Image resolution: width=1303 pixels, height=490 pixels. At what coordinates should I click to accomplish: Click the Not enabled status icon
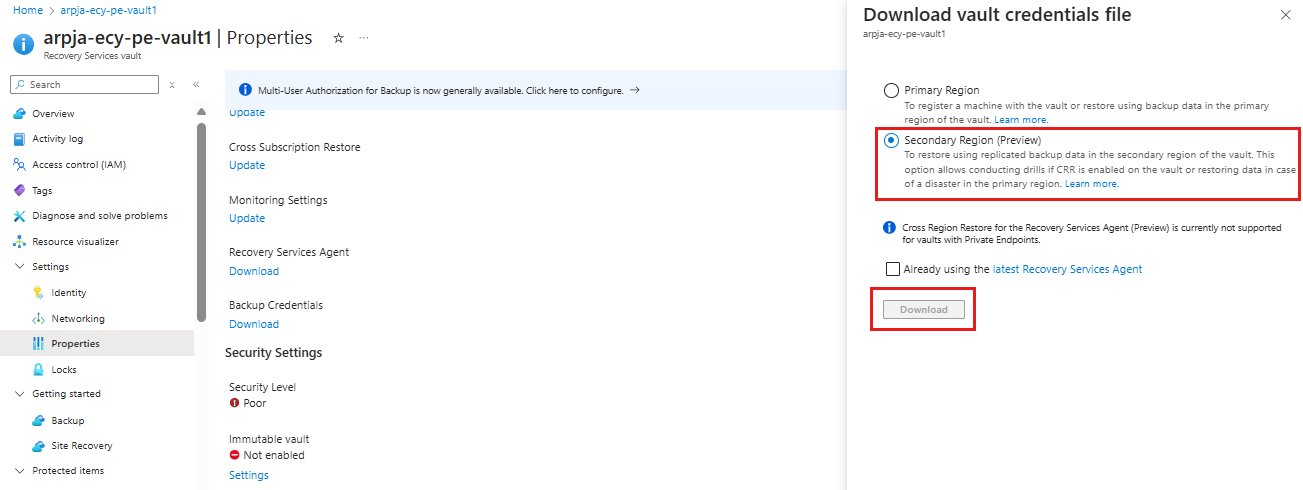pos(234,455)
